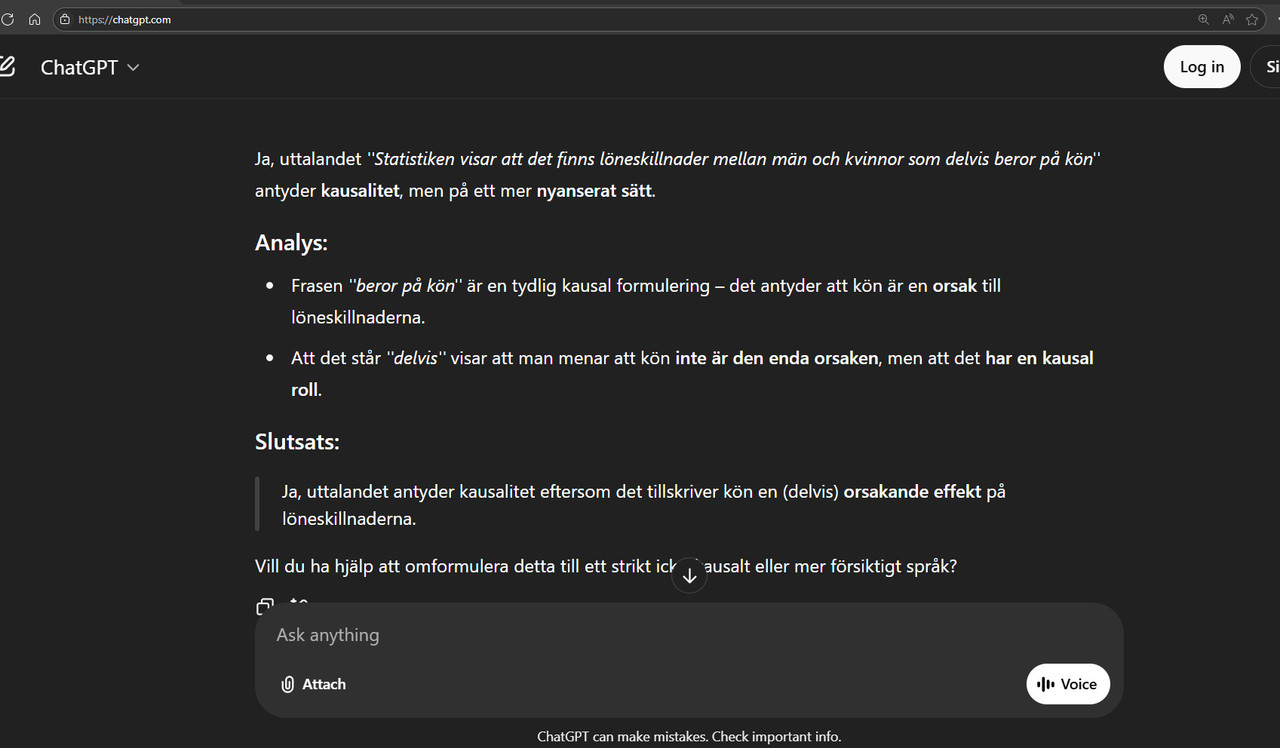Click the 'ChatGPT can make mistakes' disclaimer text
Viewport: 1280px width, 748px height.
(x=689, y=737)
